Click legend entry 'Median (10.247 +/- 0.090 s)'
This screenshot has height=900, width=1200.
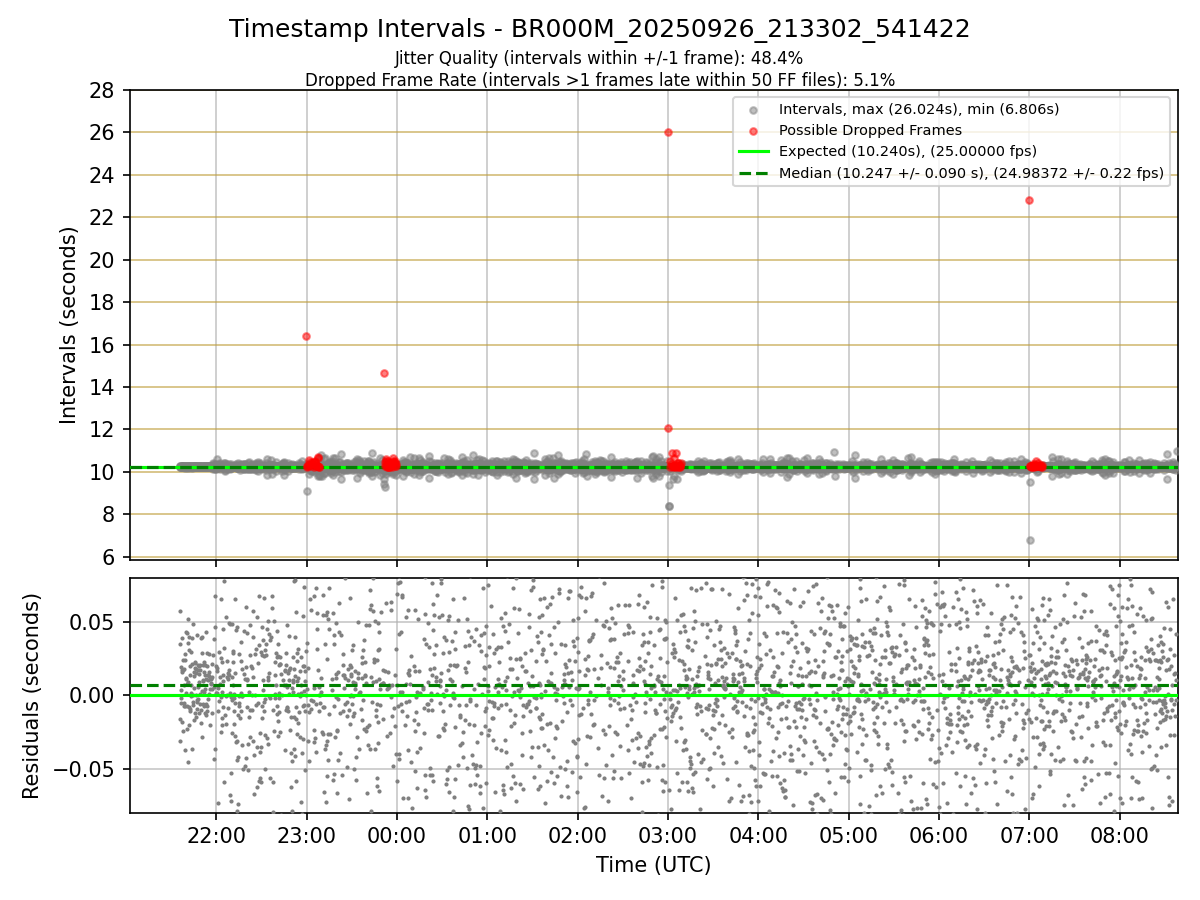coord(971,174)
